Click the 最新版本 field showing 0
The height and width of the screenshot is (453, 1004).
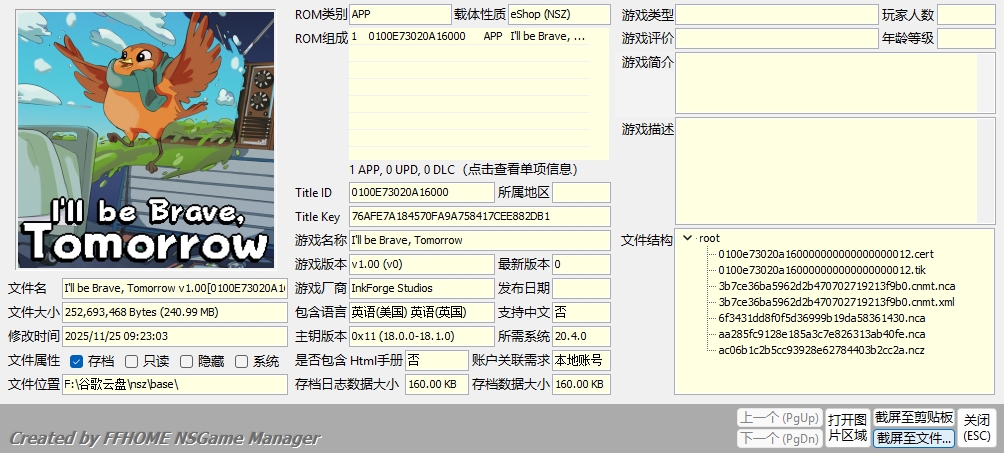(x=581, y=265)
